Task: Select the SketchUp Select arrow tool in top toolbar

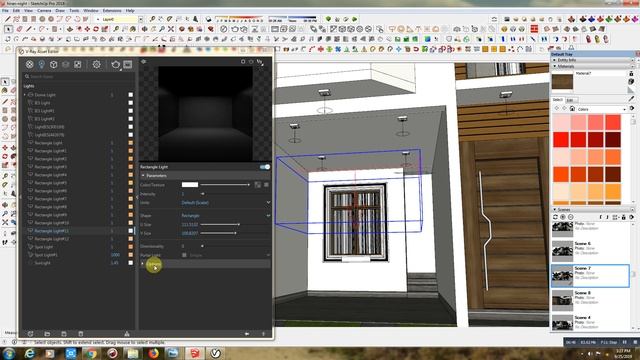Action: [x=8, y=29]
